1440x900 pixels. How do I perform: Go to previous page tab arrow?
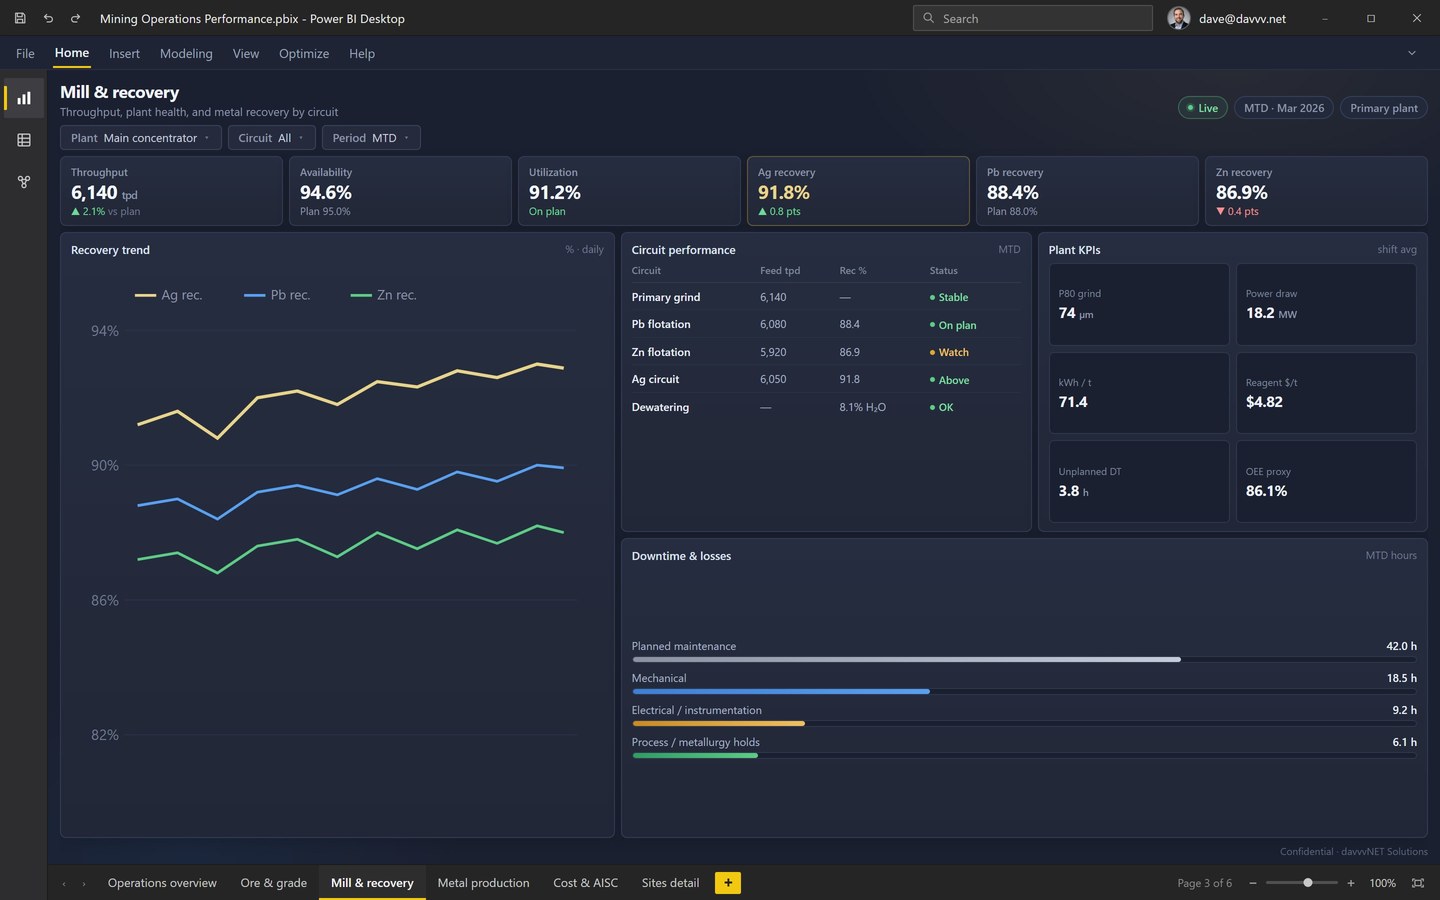[x=64, y=883]
